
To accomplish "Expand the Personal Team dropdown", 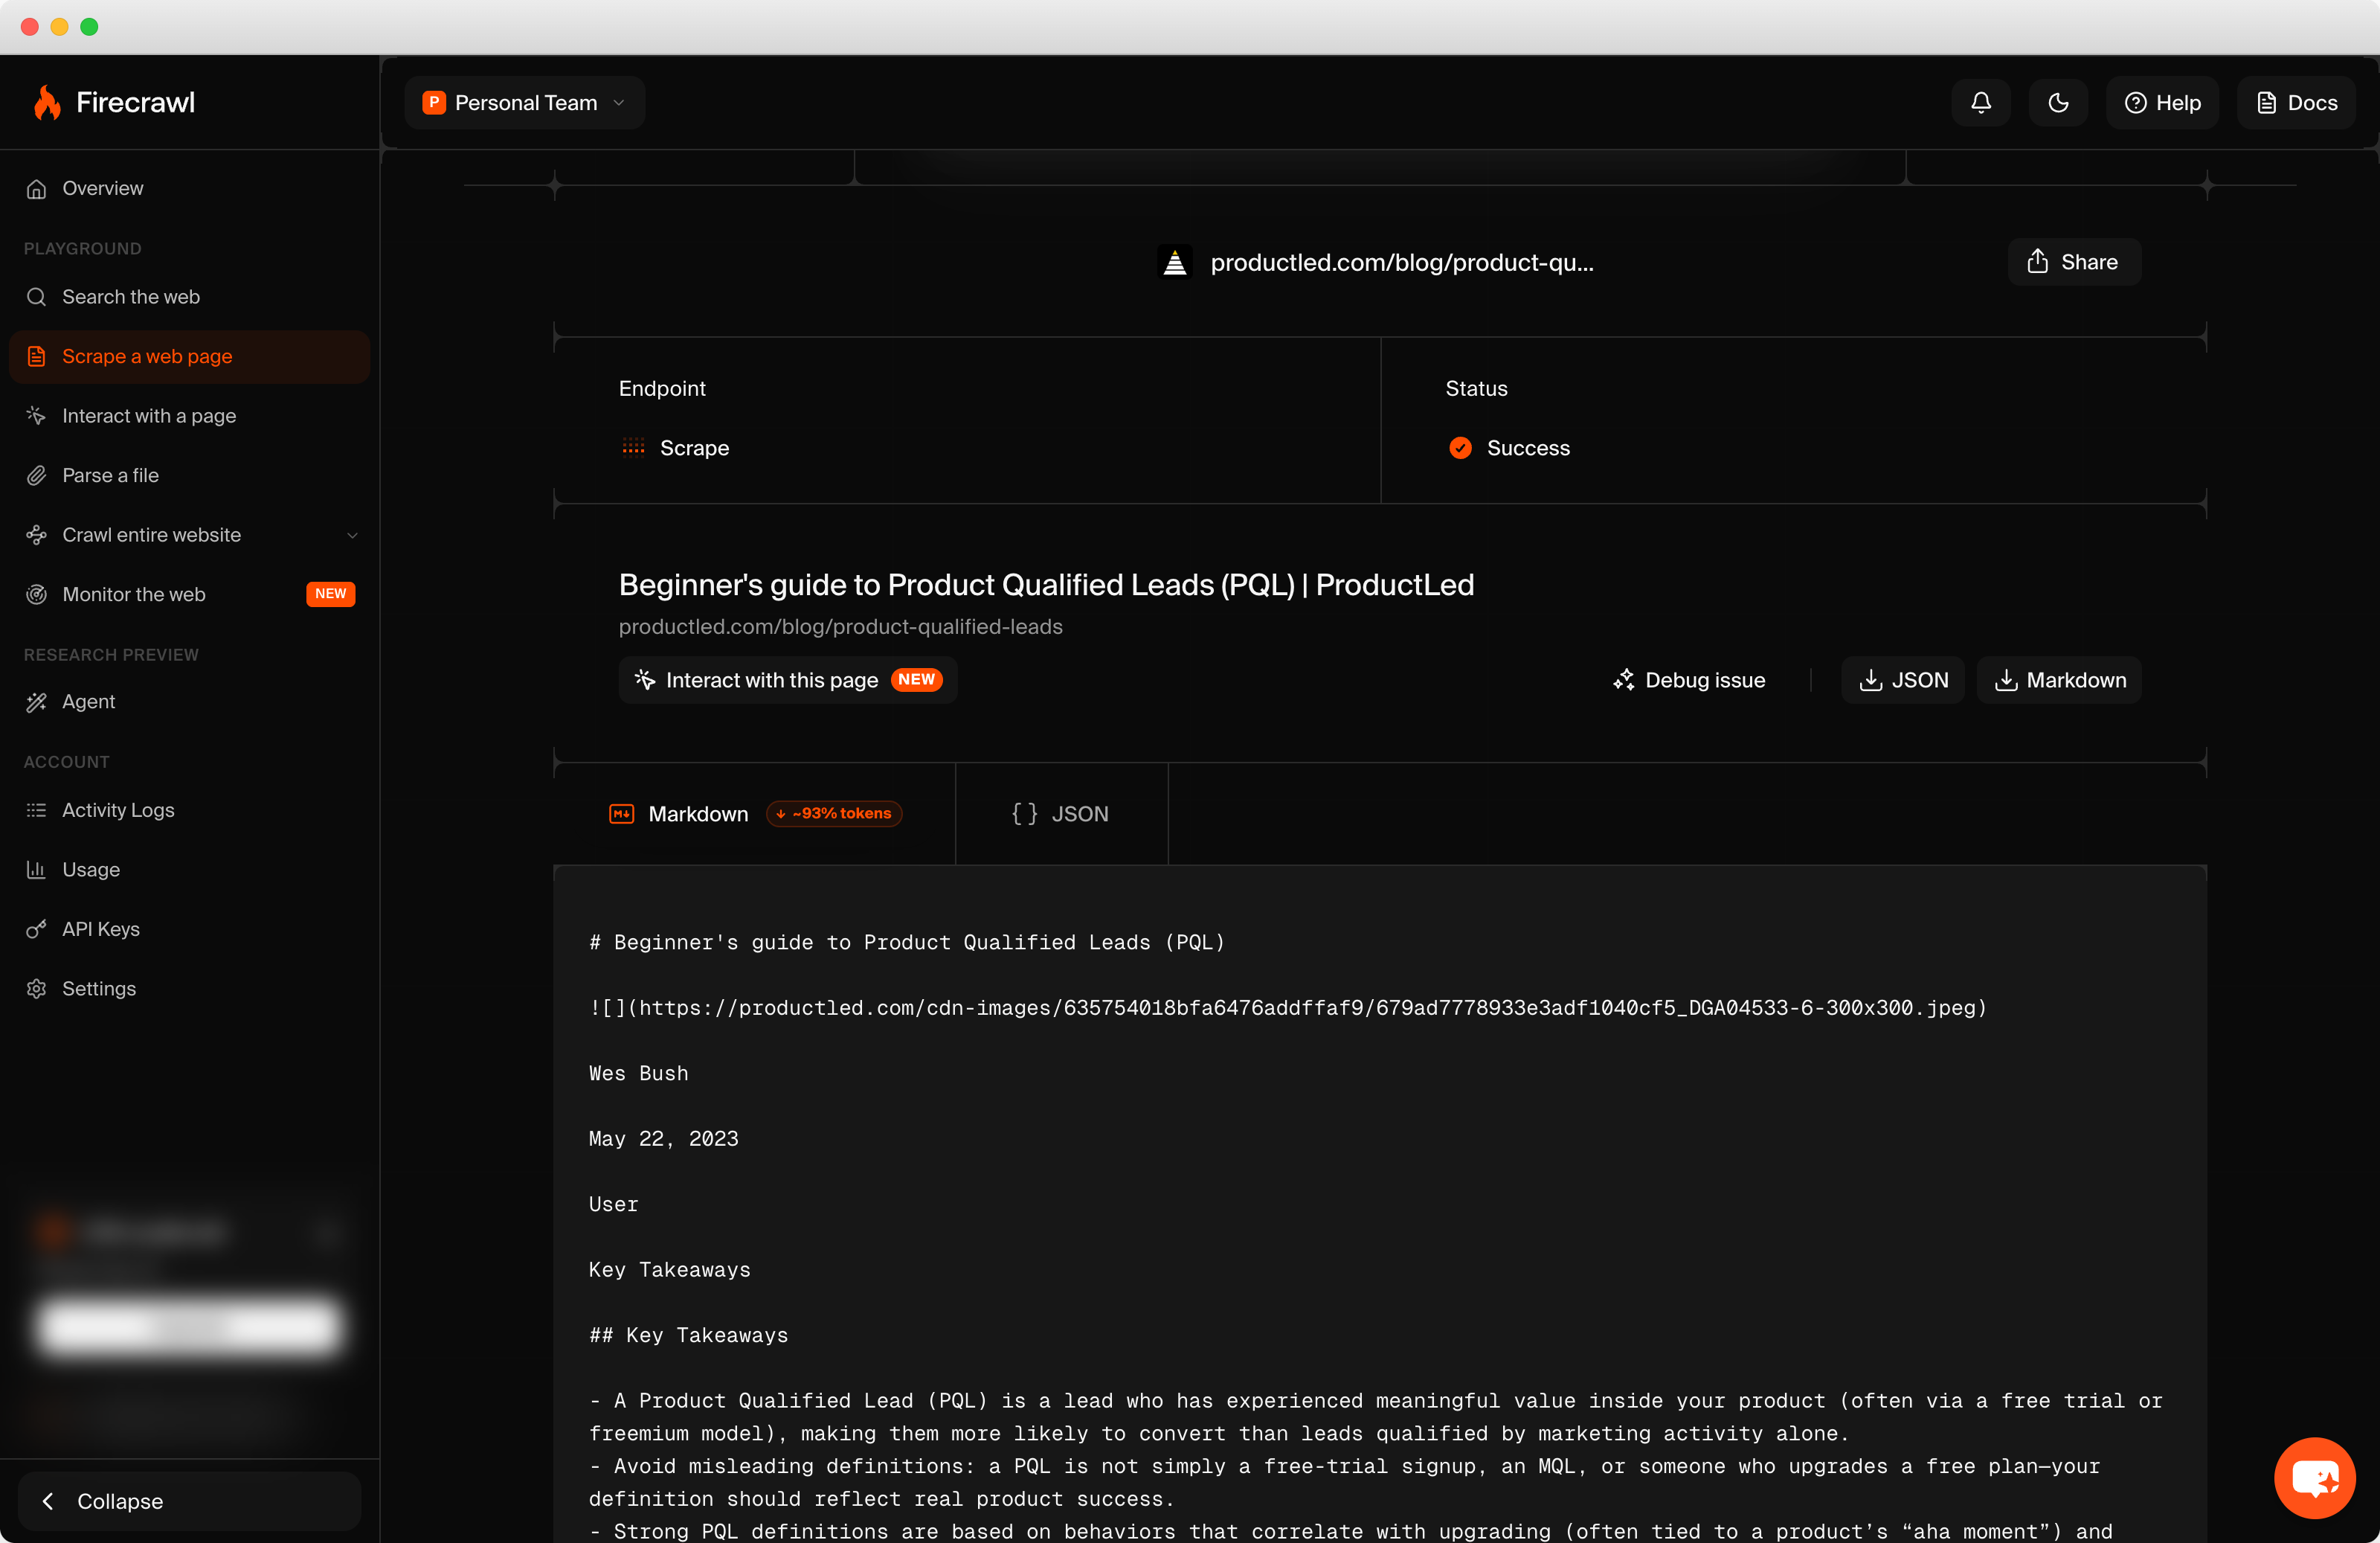I will tap(525, 103).
